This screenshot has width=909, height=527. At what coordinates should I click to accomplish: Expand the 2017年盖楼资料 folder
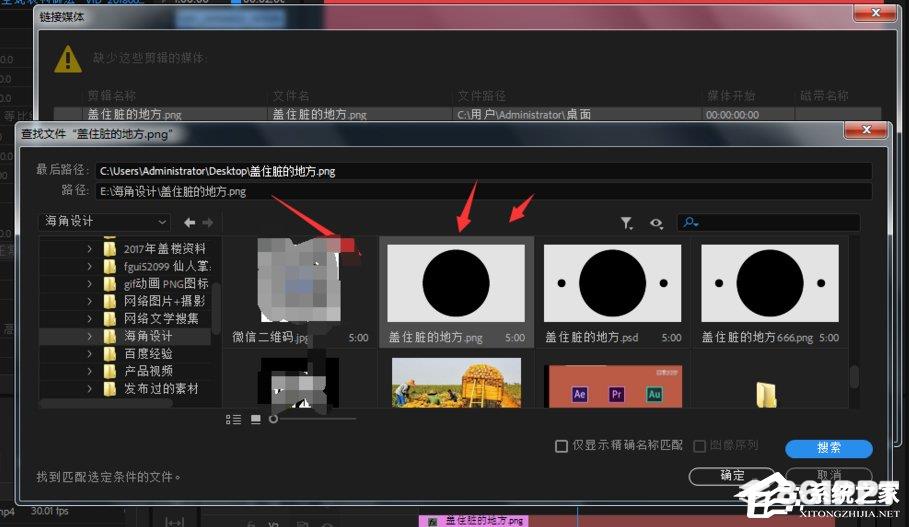click(89, 249)
